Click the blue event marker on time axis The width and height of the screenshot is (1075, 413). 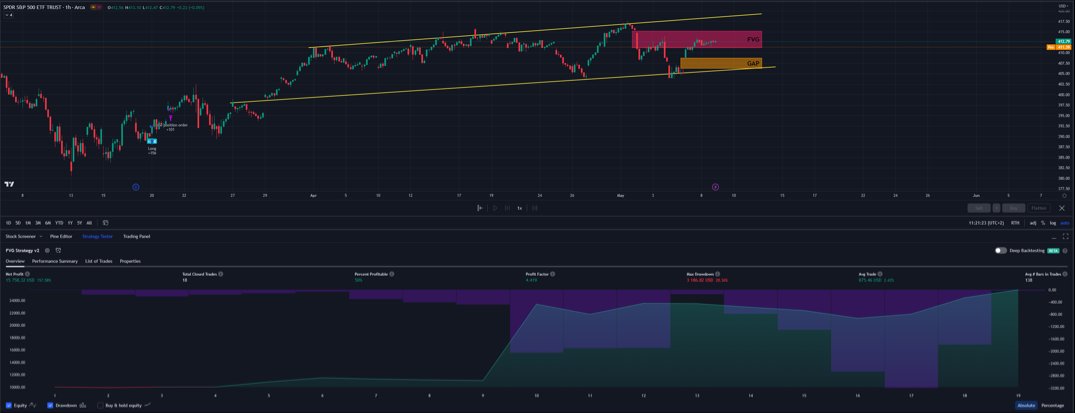pos(136,187)
